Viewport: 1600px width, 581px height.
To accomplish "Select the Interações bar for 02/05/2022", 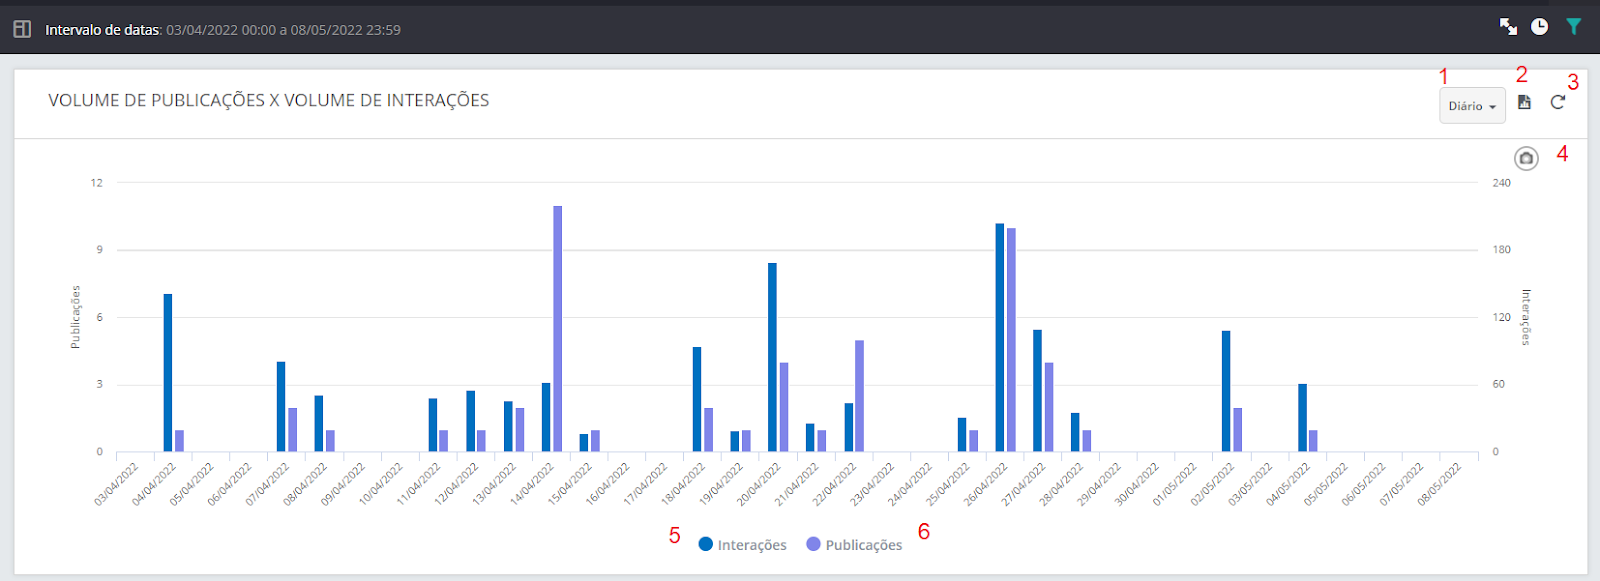I will (x=1226, y=391).
